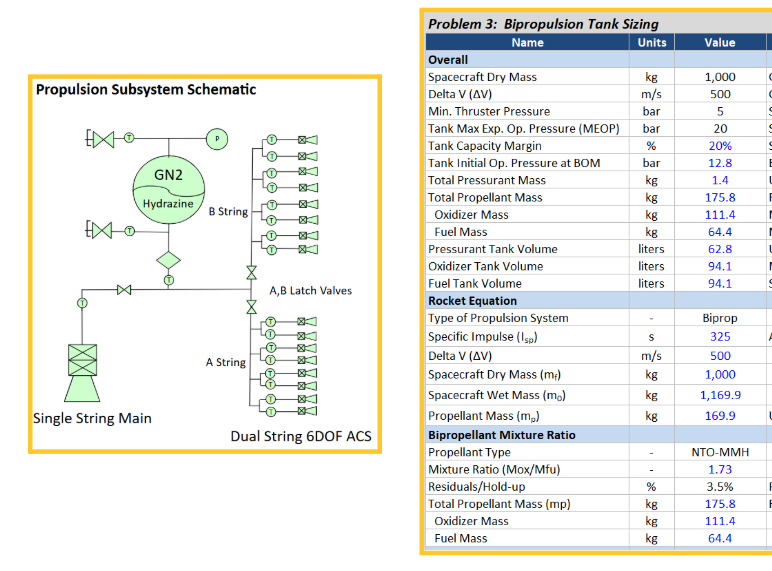The height and width of the screenshot is (571, 772).
Task: Click the Tank Capacity Margin 20% cell
Action: point(720,146)
